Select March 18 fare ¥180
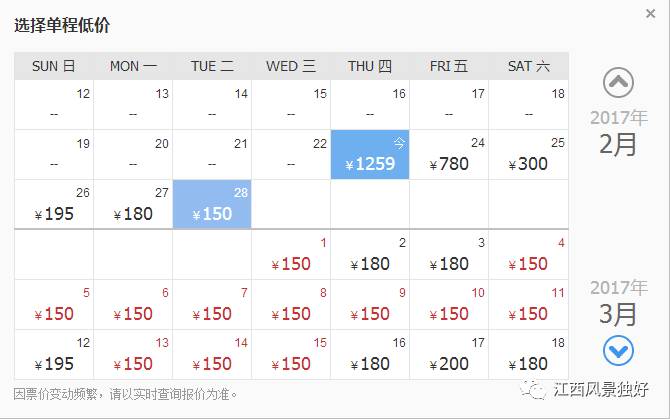Screen dimensions: 670x419 tap(528, 355)
